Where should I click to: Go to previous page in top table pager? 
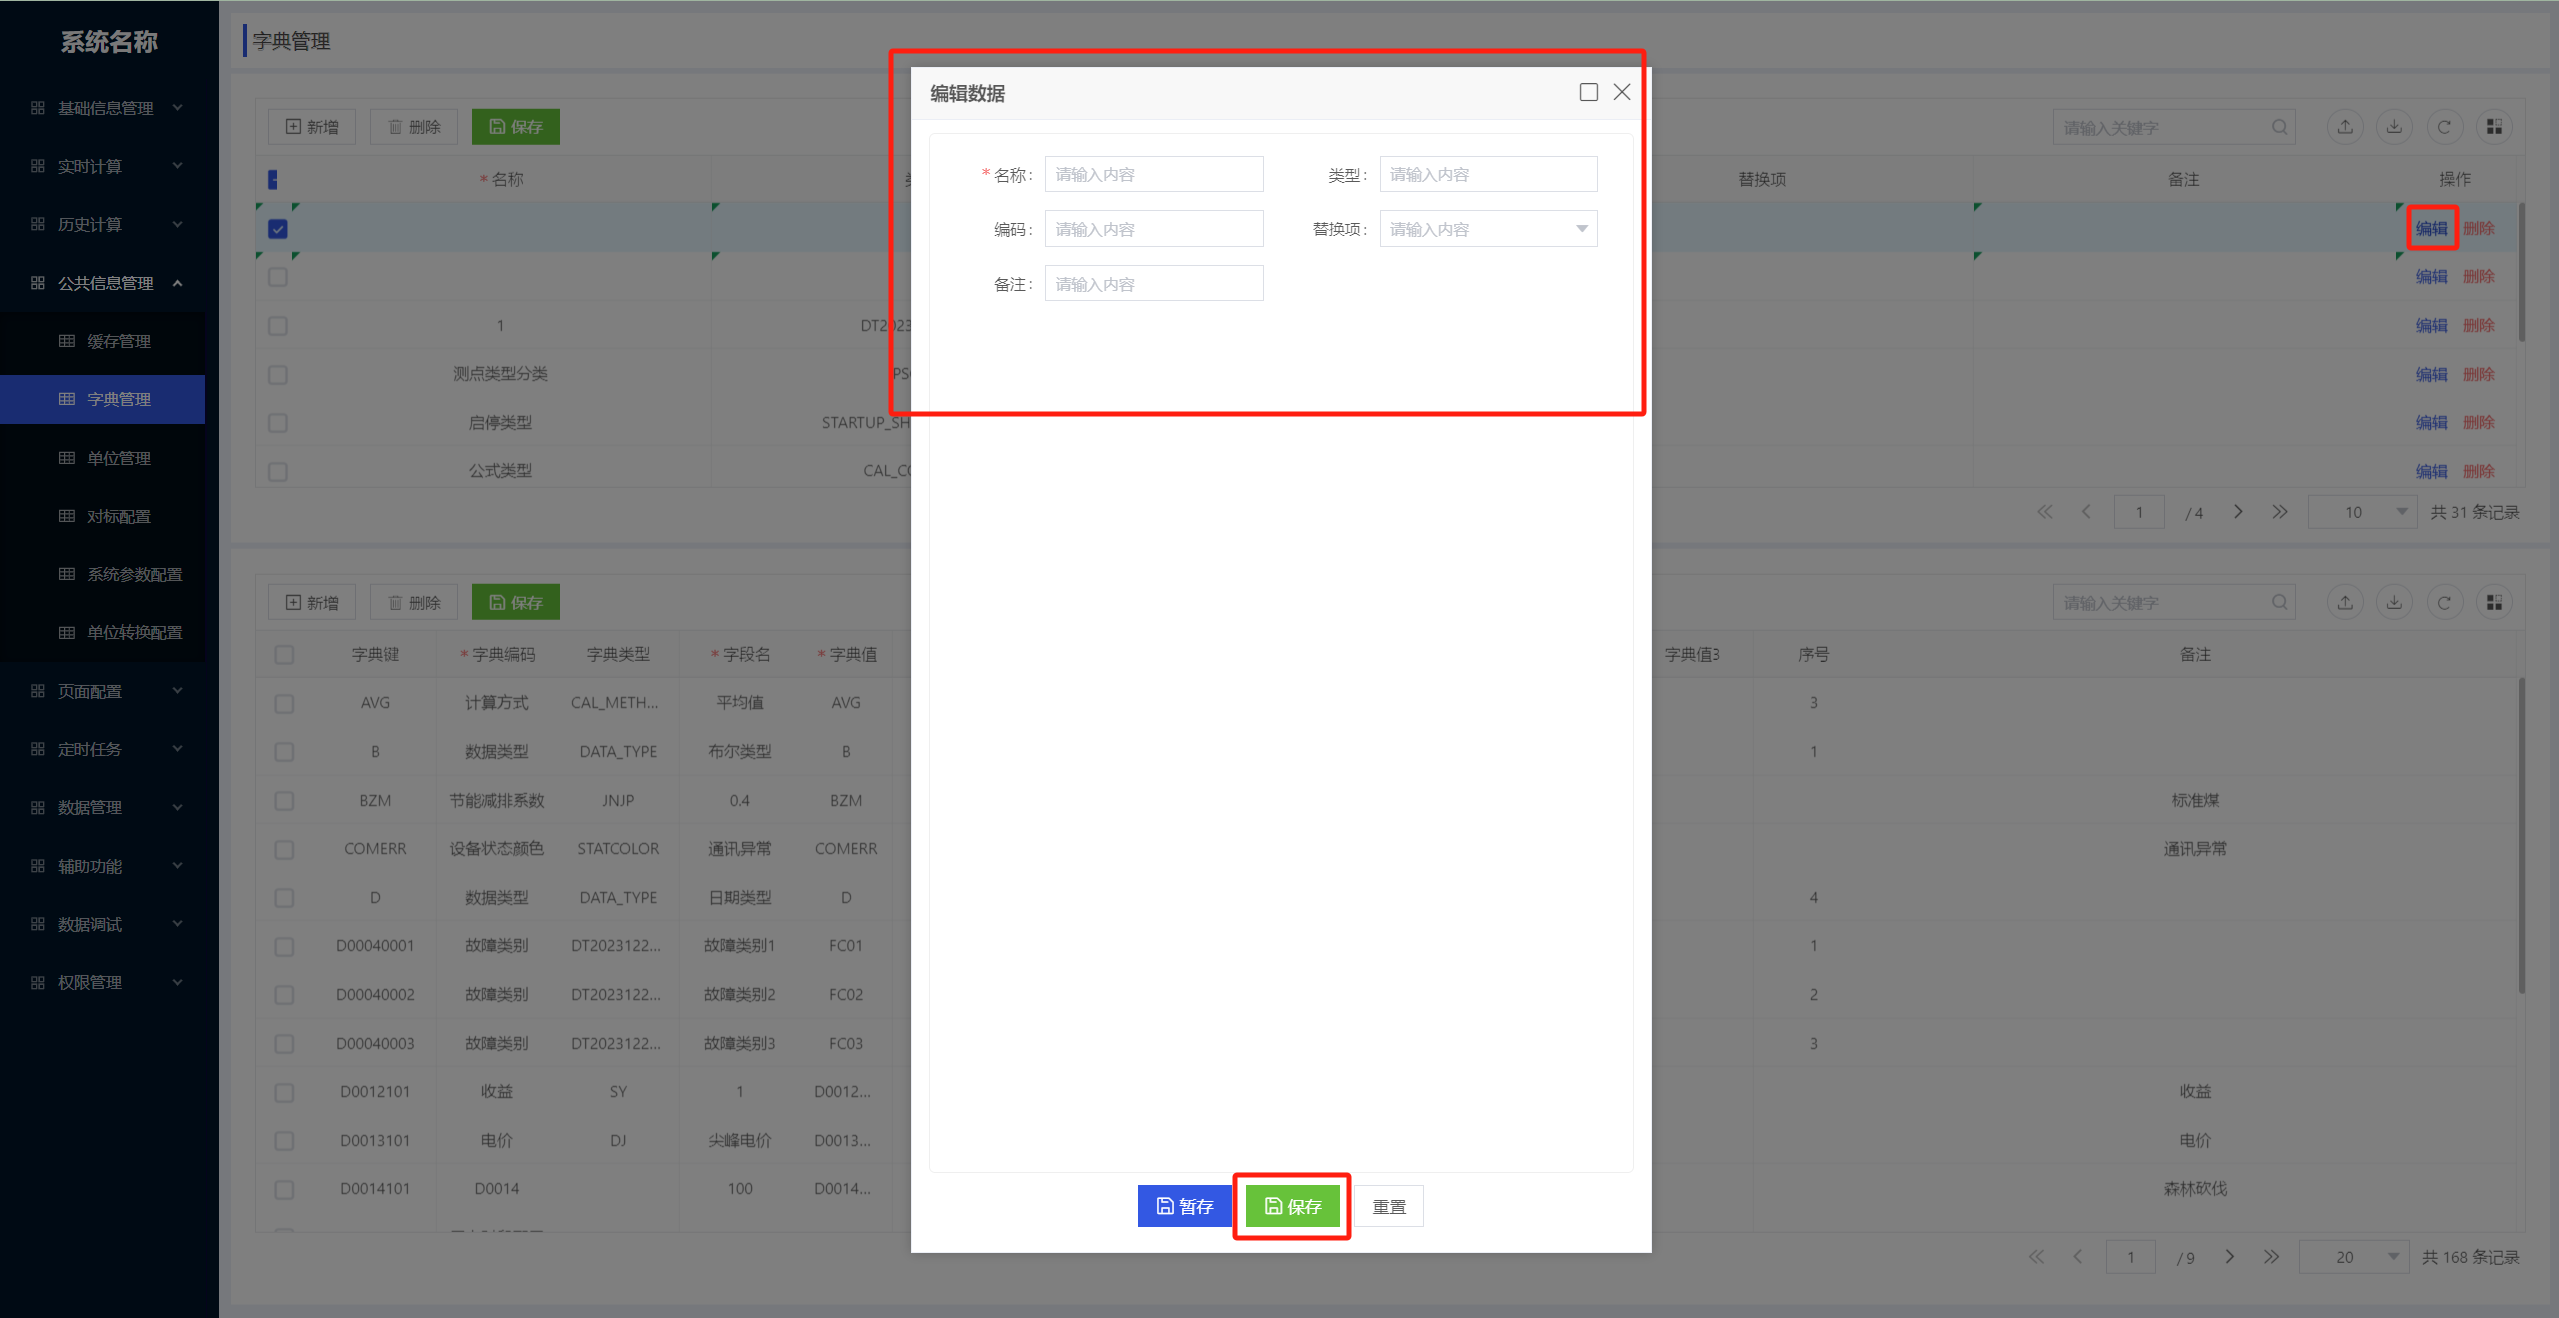2086,512
